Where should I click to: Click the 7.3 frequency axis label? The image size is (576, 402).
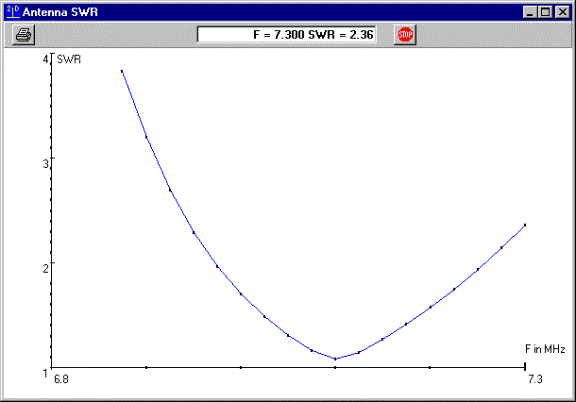coord(535,379)
